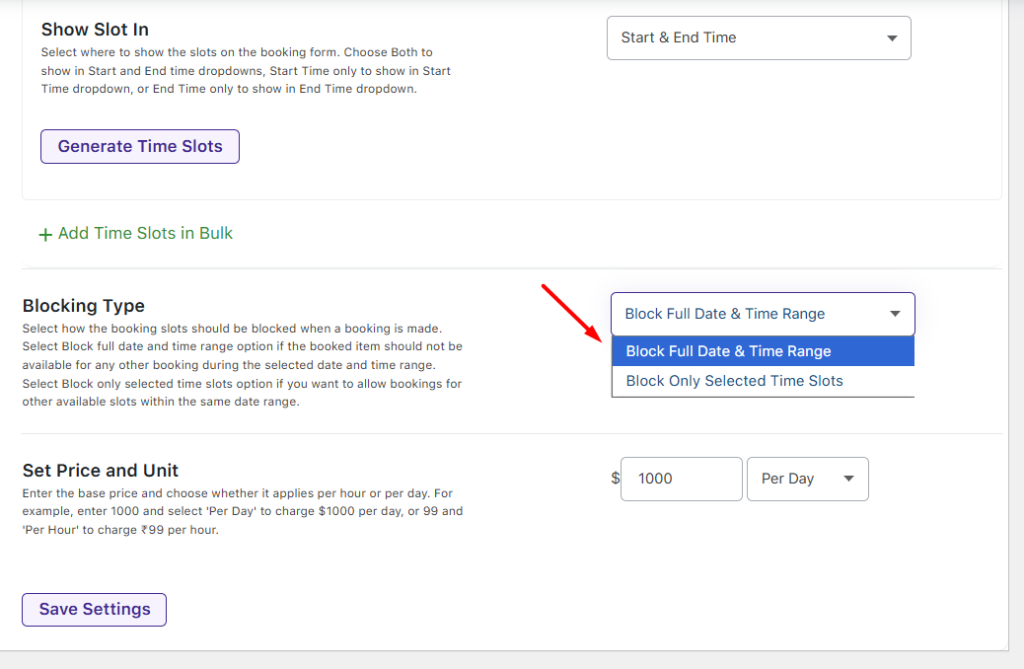The width and height of the screenshot is (1024, 669).
Task: Click the Set Price and Unit description text
Action: (x=242, y=512)
